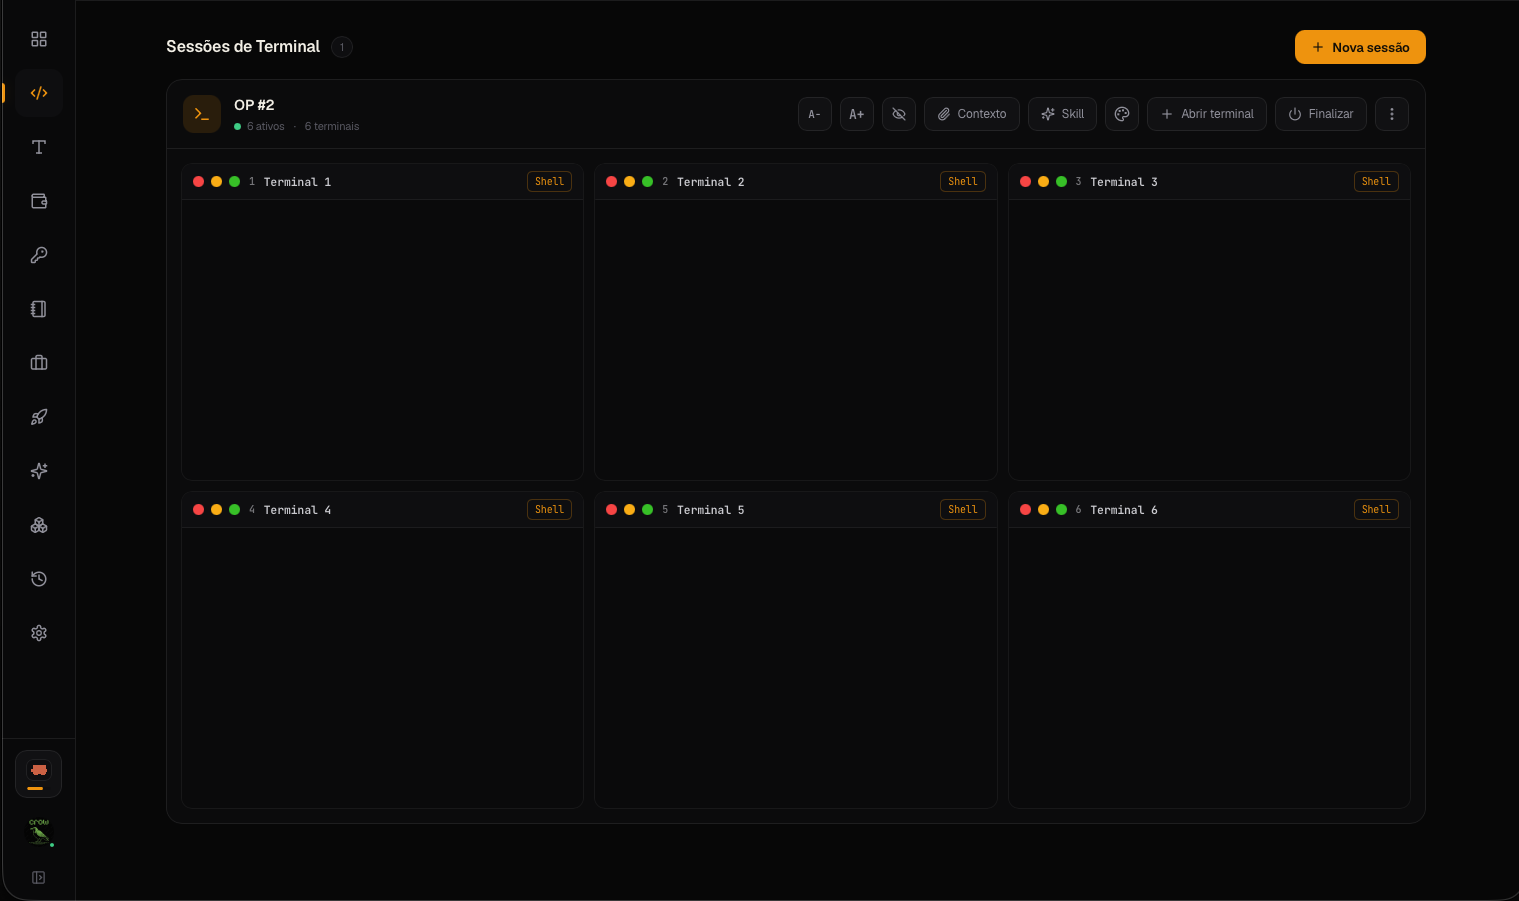The width and height of the screenshot is (1519, 901).
Task: Click the green dot on Terminal 3
Action: 1061,182
